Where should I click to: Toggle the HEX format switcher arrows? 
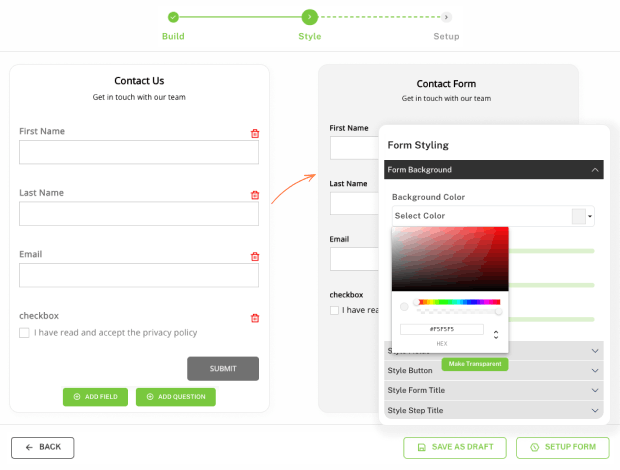point(496,334)
